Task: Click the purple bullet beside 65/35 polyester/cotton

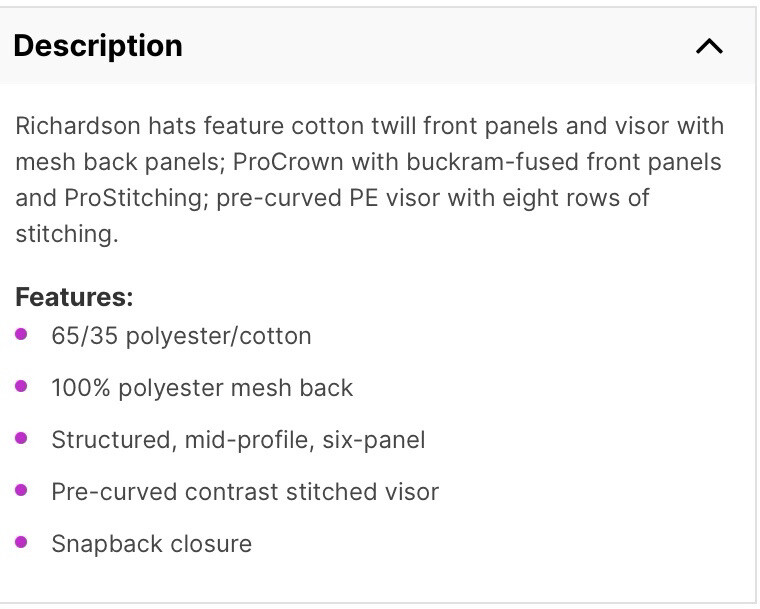Action: 22,334
